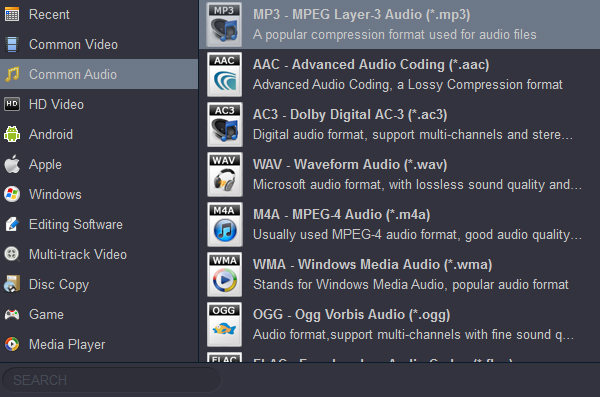Open Editing Software category label

pos(76,224)
